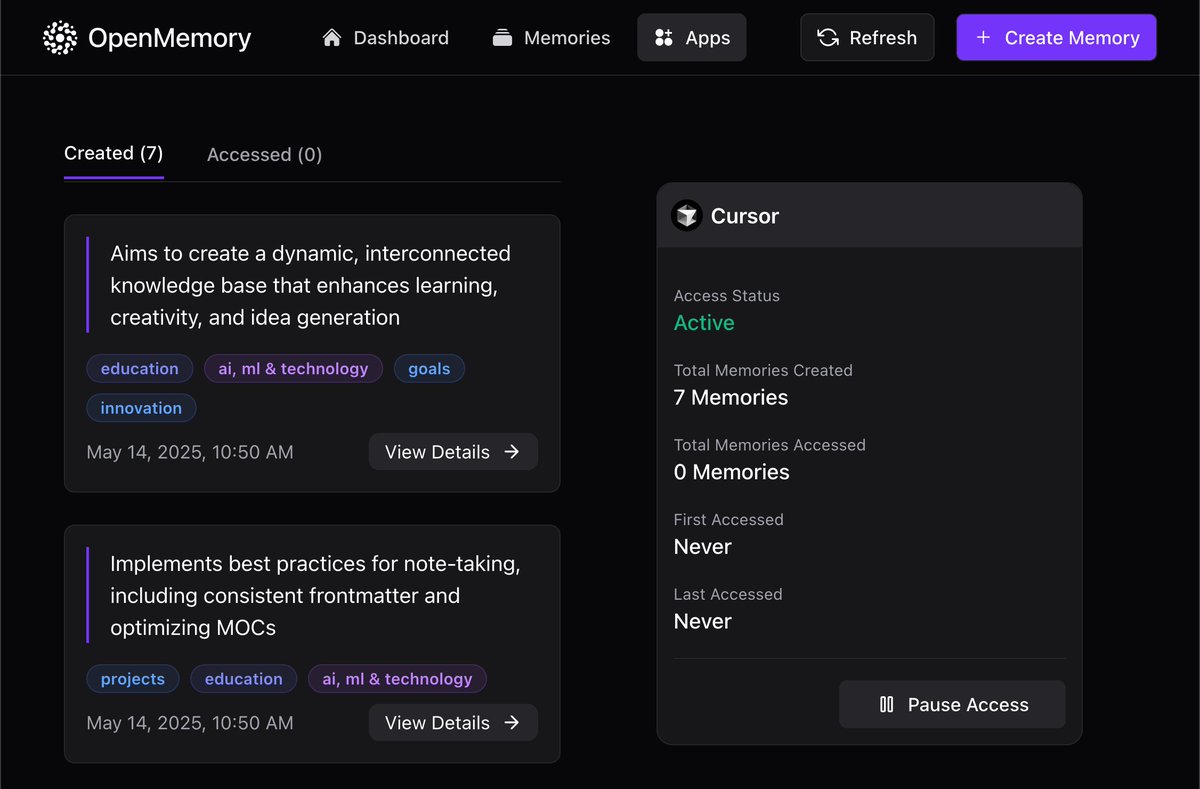This screenshot has width=1200, height=789.
Task: Click the education tag in the knowledge base card
Action: [140, 369]
